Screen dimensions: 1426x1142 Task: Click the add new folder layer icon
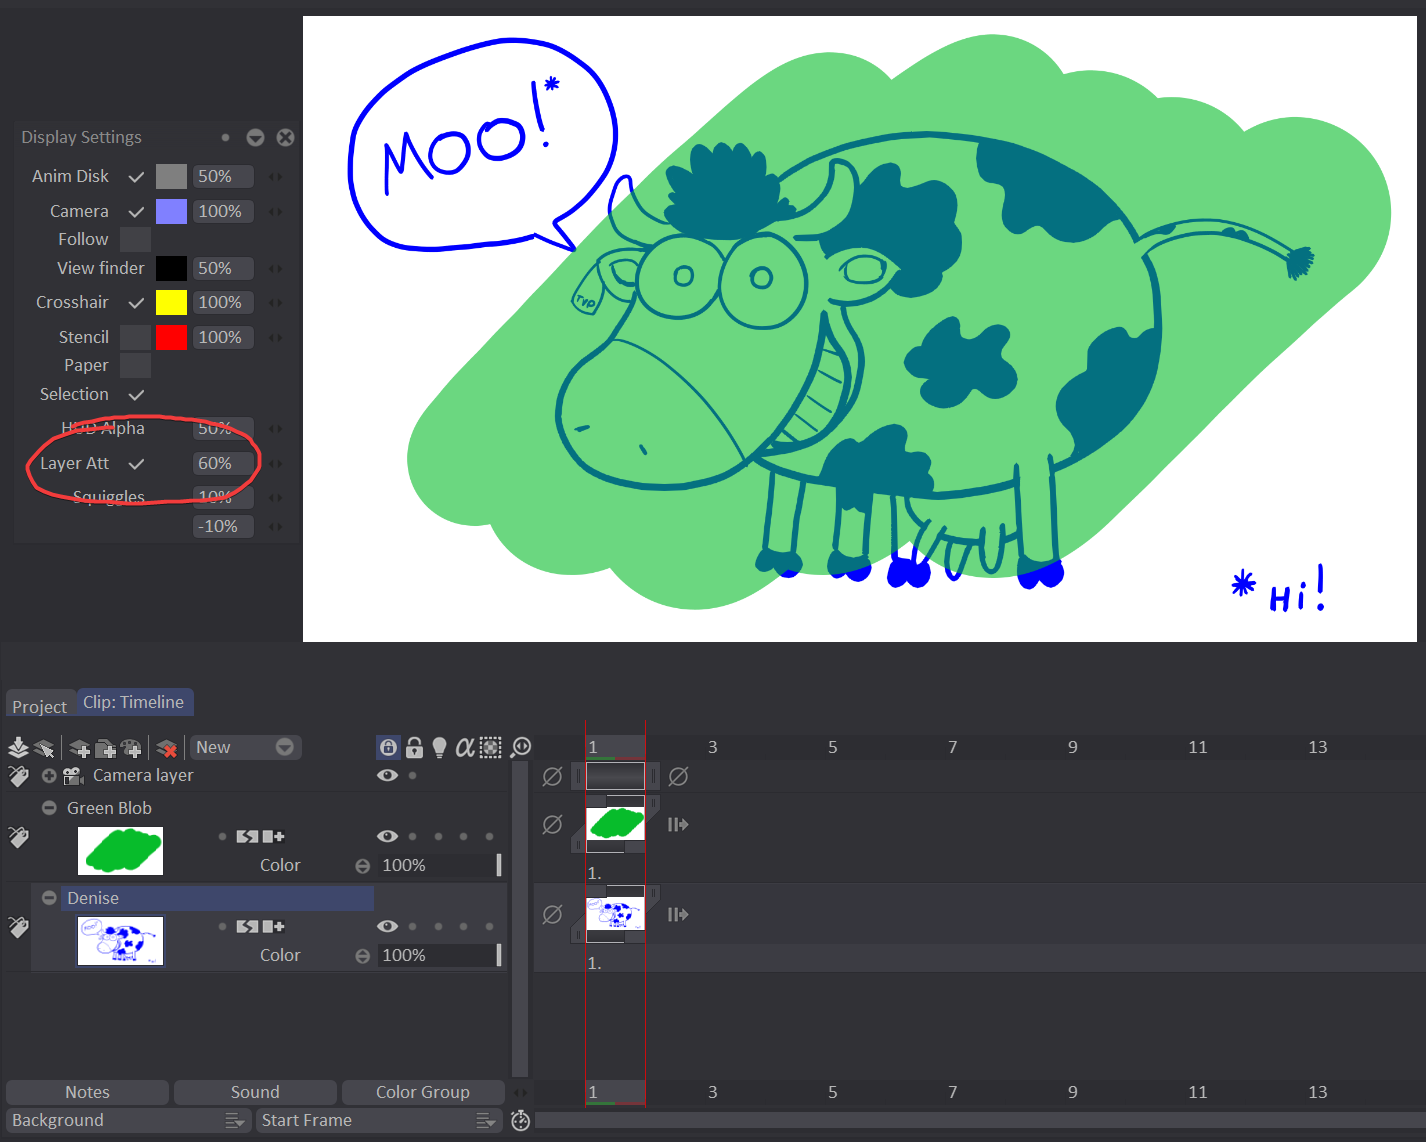coord(105,748)
